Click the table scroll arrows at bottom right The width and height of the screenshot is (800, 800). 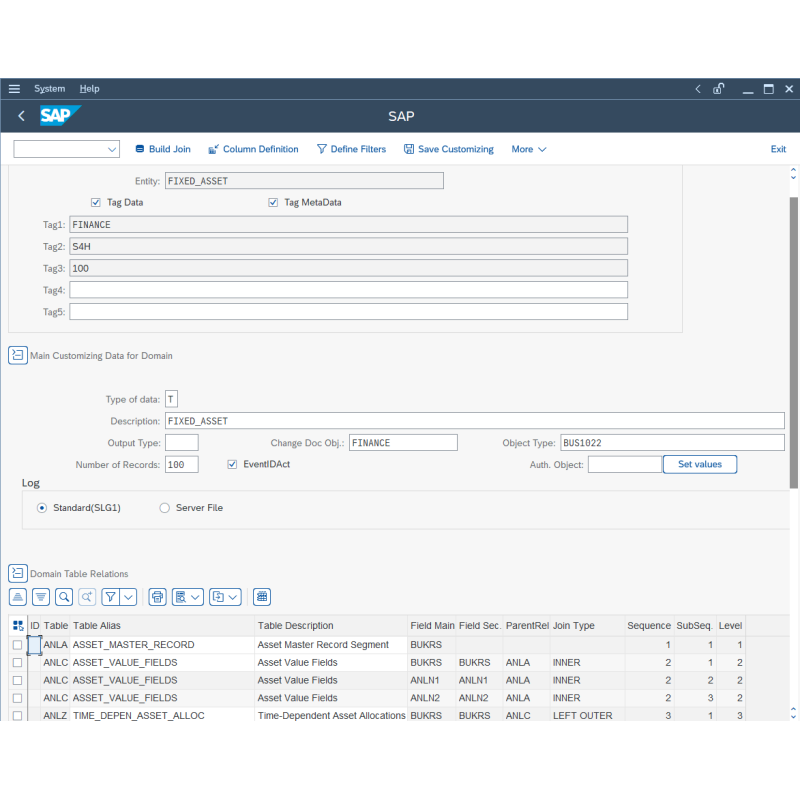[x=793, y=713]
